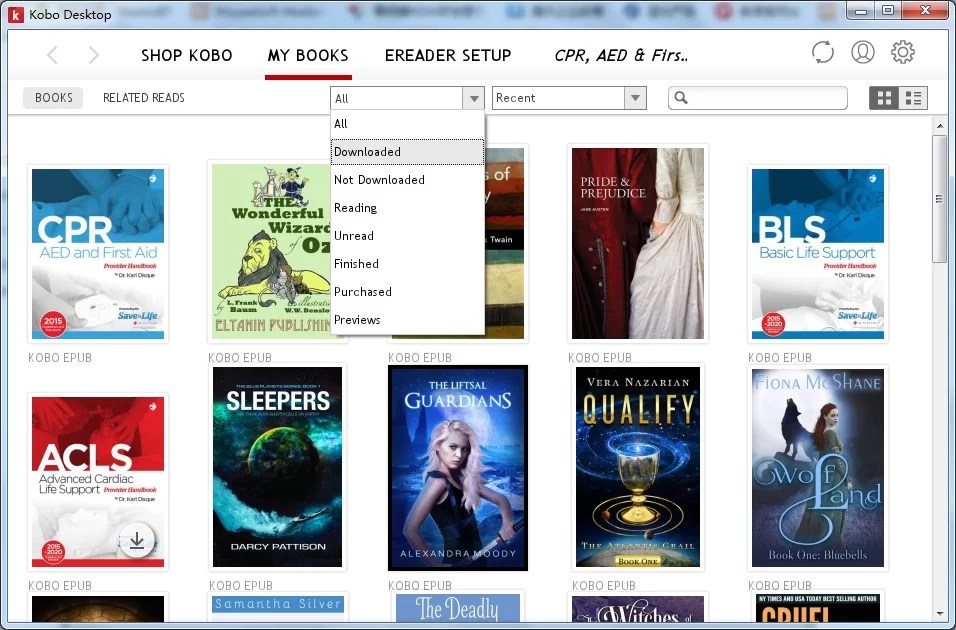Switch to the MY BOOKS tab
This screenshot has height=630, width=956.
click(x=308, y=55)
